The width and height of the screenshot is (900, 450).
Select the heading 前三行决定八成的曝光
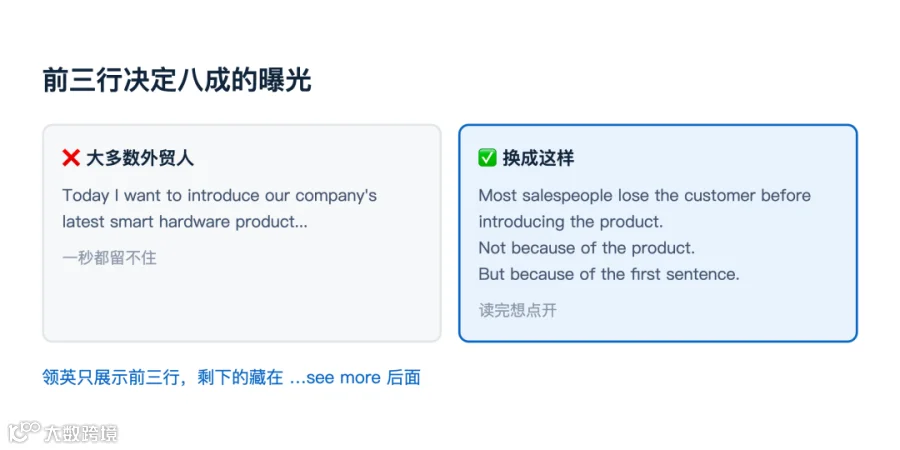click(x=177, y=80)
